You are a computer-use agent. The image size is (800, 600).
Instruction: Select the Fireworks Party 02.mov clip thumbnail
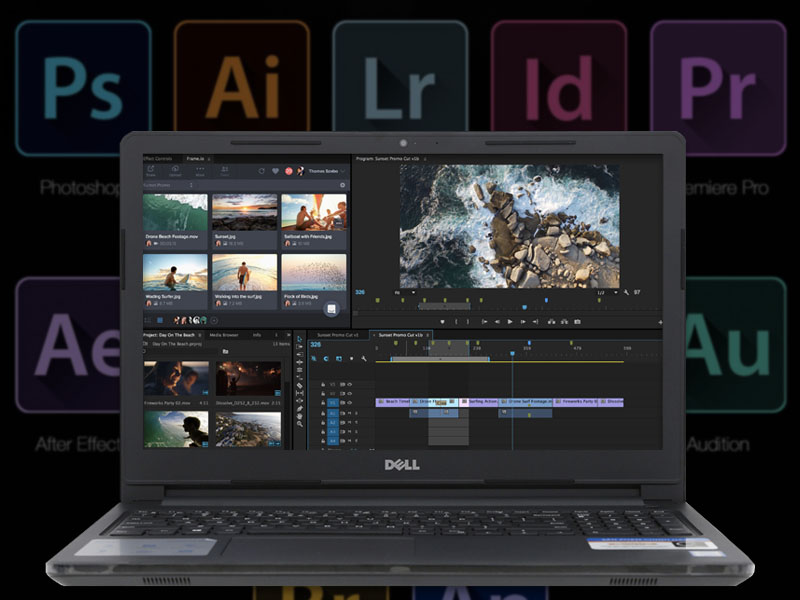click(176, 379)
